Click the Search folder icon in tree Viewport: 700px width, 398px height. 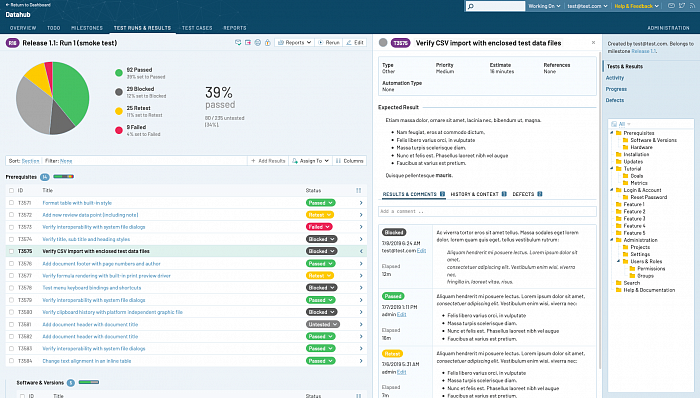click(618, 283)
